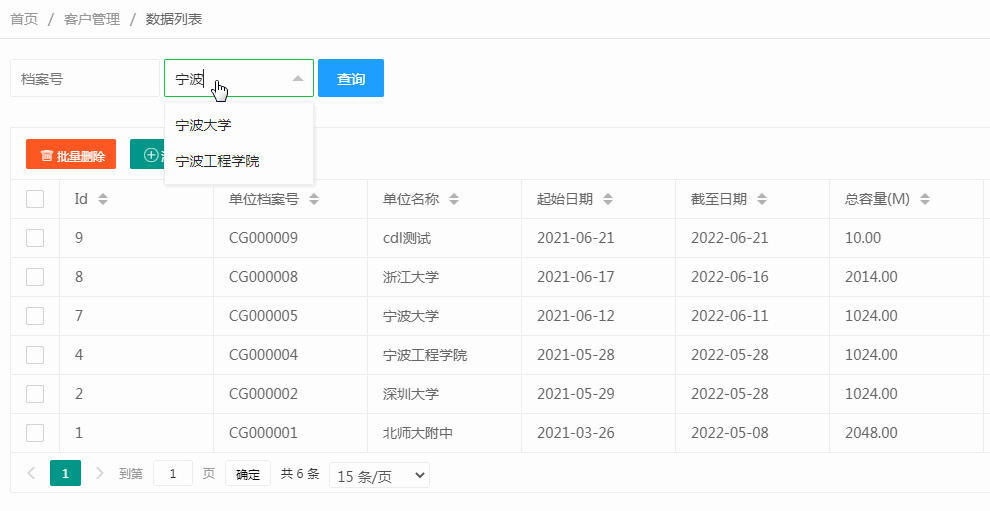
Task: Focus the 档案号 input field
Action: coord(85,78)
